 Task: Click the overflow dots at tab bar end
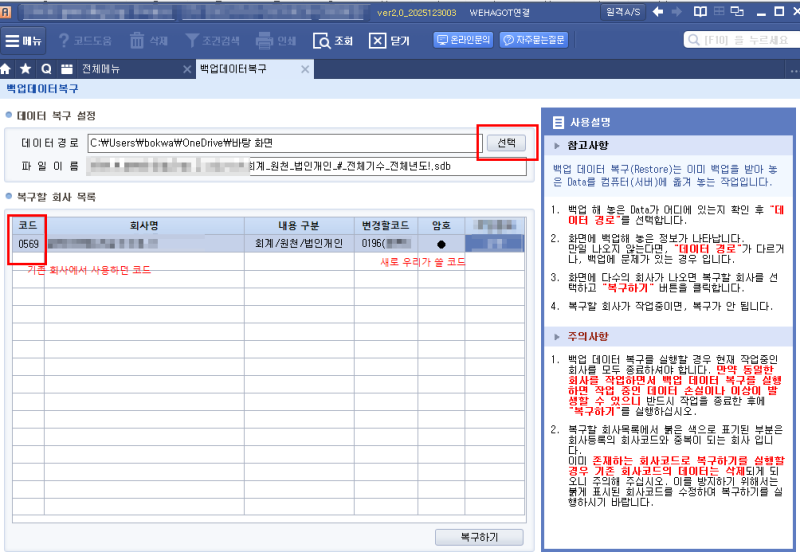pos(794,71)
